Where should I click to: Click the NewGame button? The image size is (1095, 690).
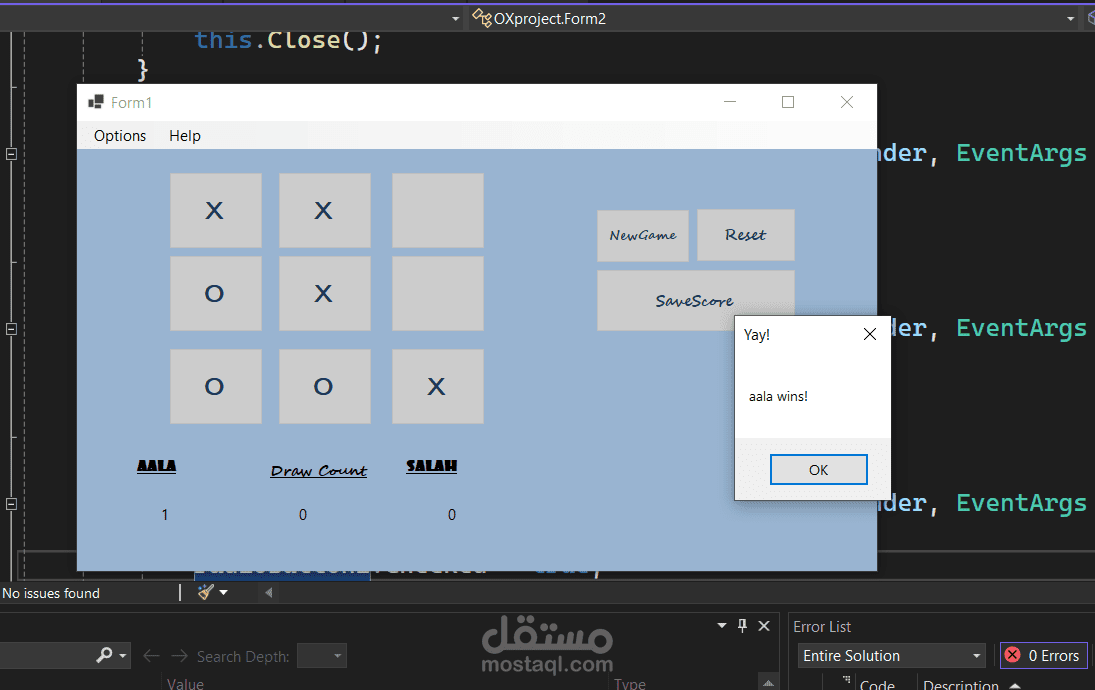642,235
